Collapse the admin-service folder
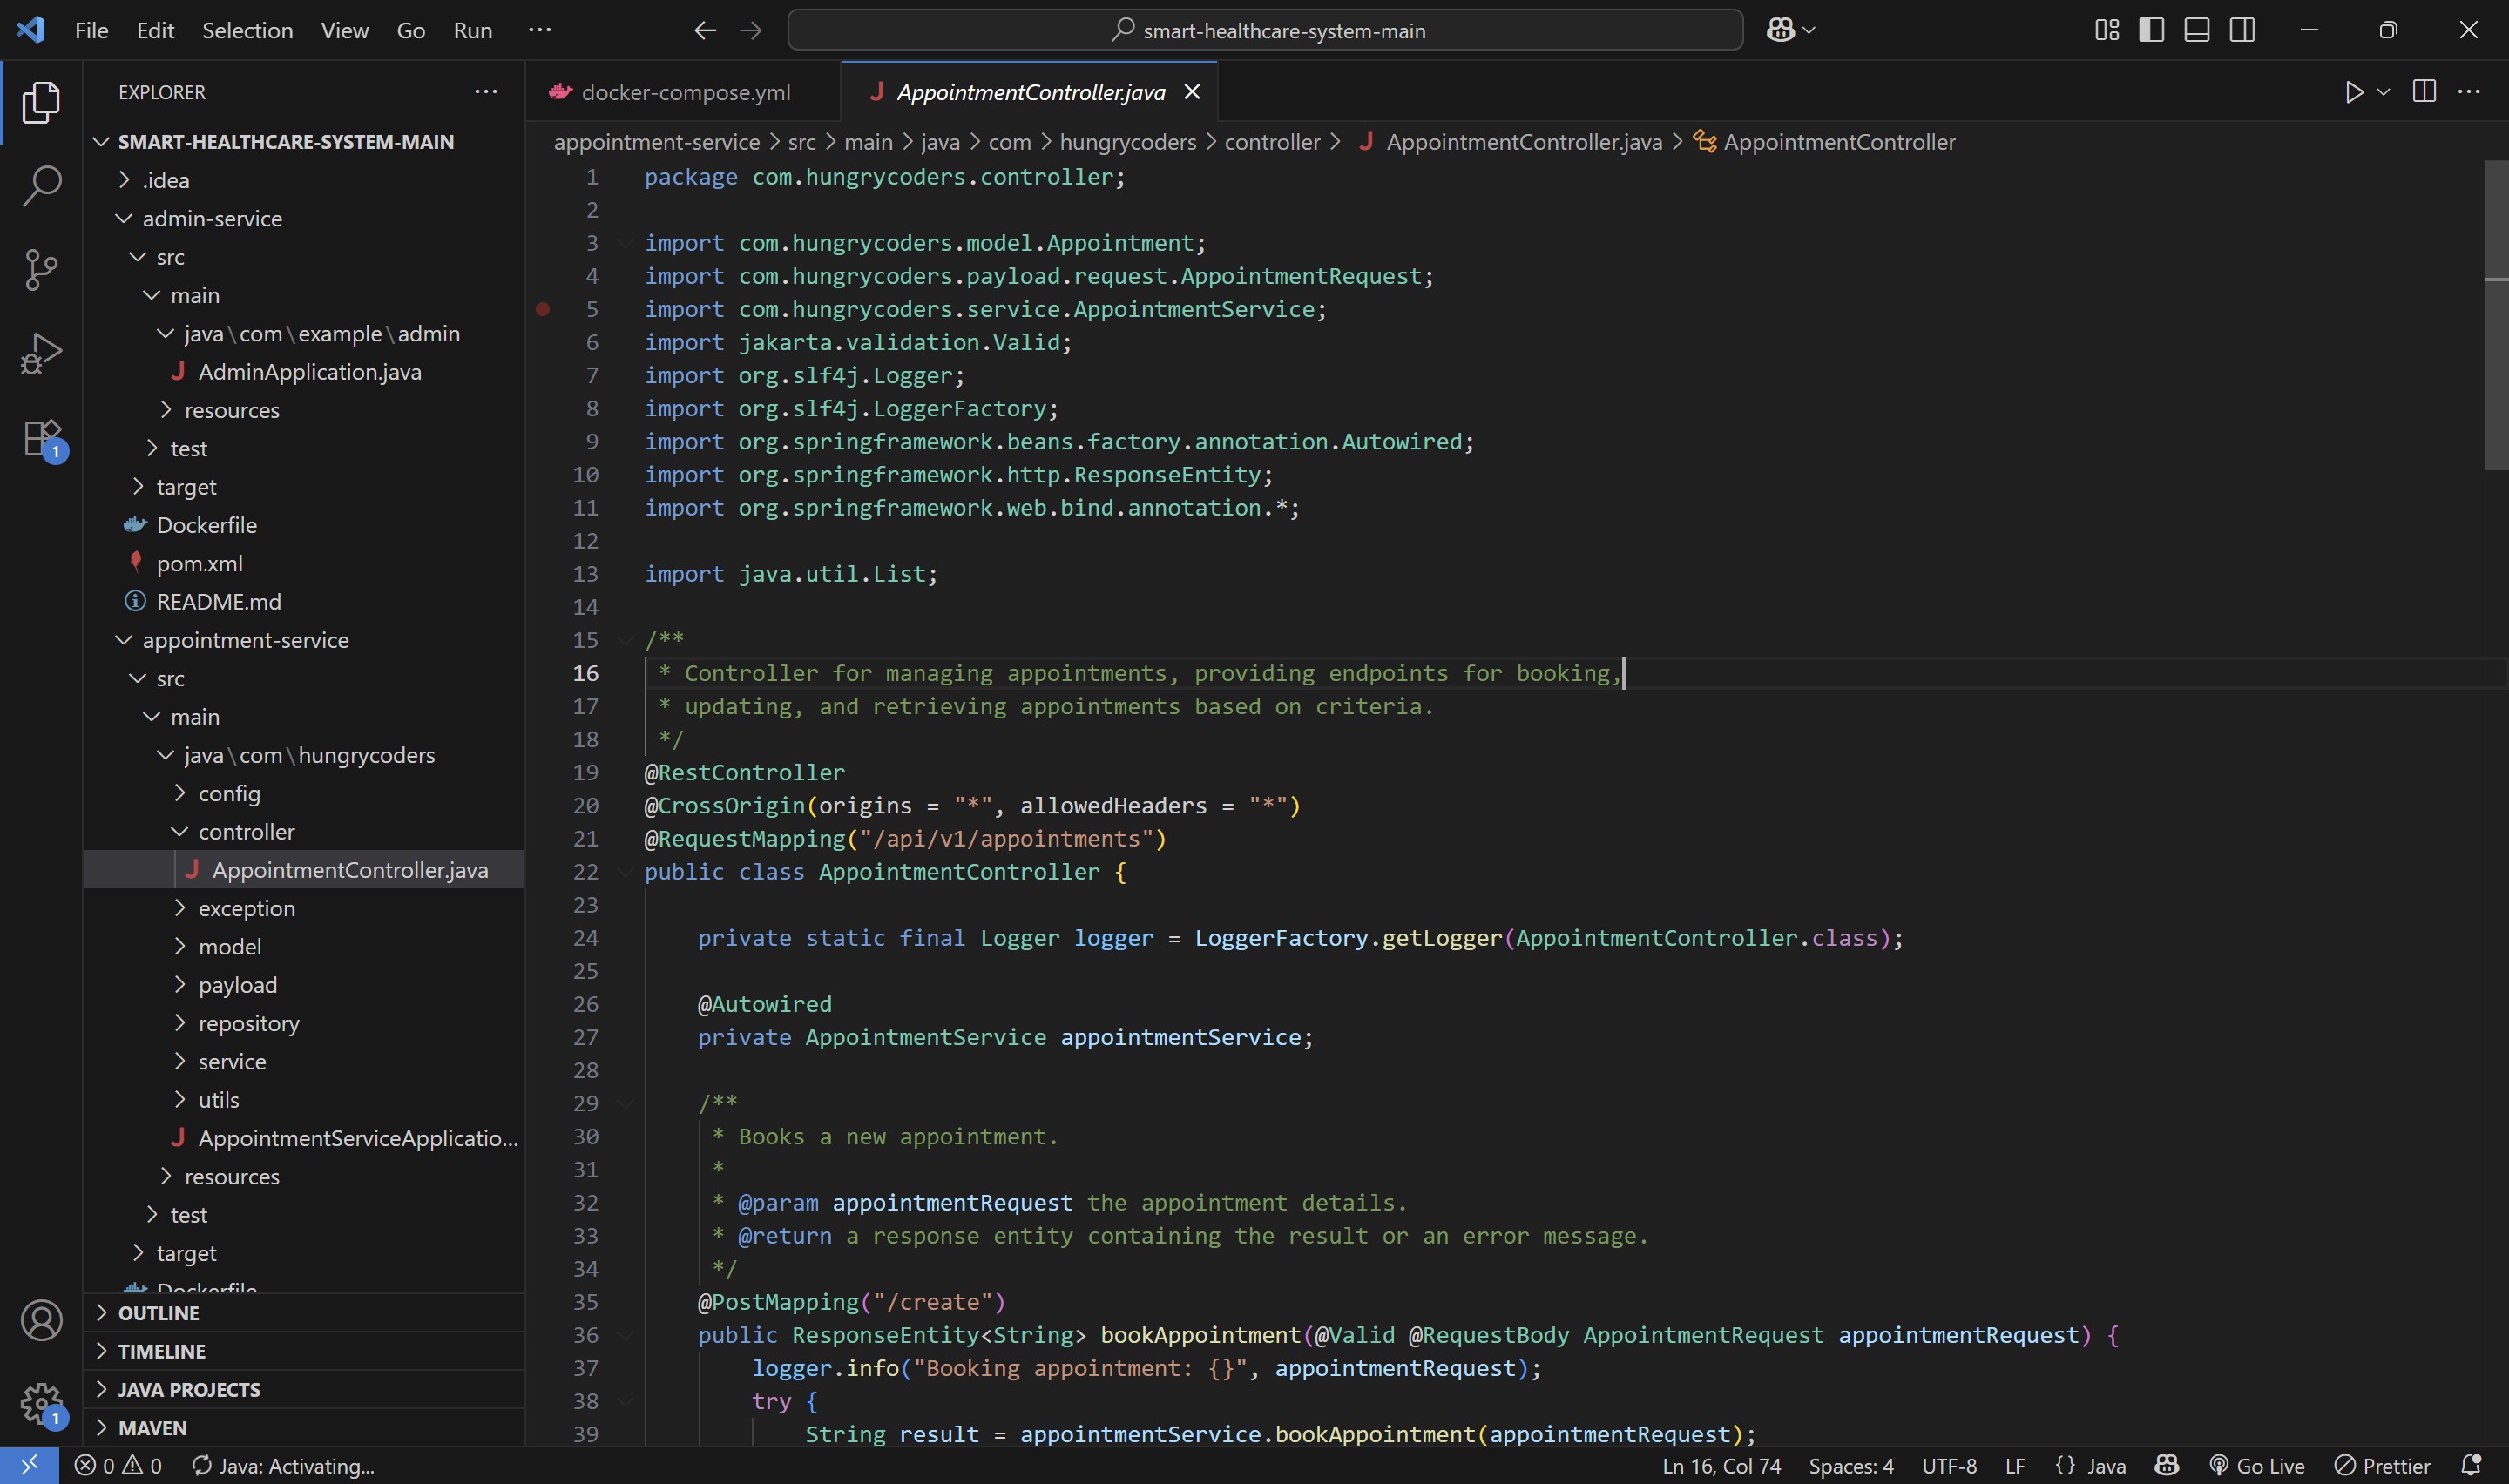The image size is (2509, 1484). 212,218
